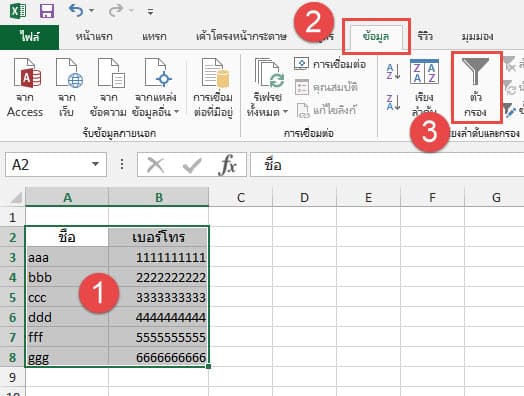Import data จากข้อความ (From Text)
Image resolution: width=524 pixels, height=396 pixels.
pos(108,88)
